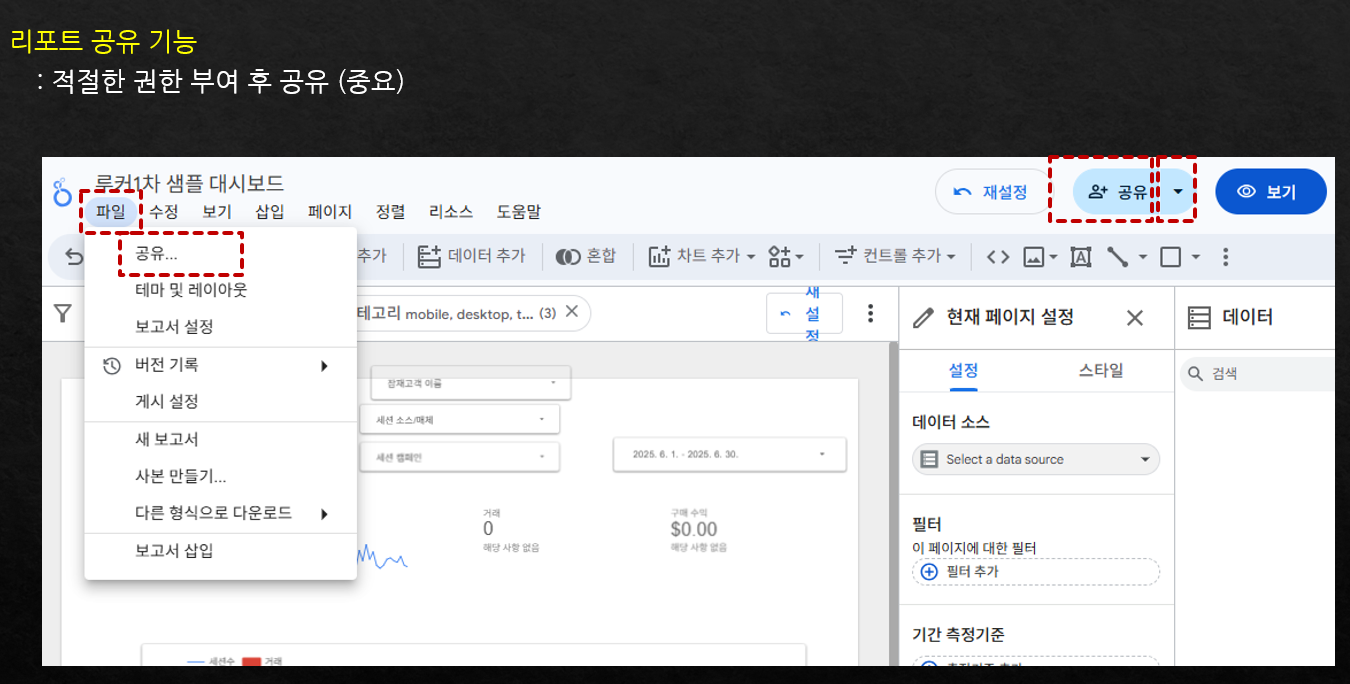Click the blue 보기 view button
The image size is (1350, 684).
(1270, 190)
